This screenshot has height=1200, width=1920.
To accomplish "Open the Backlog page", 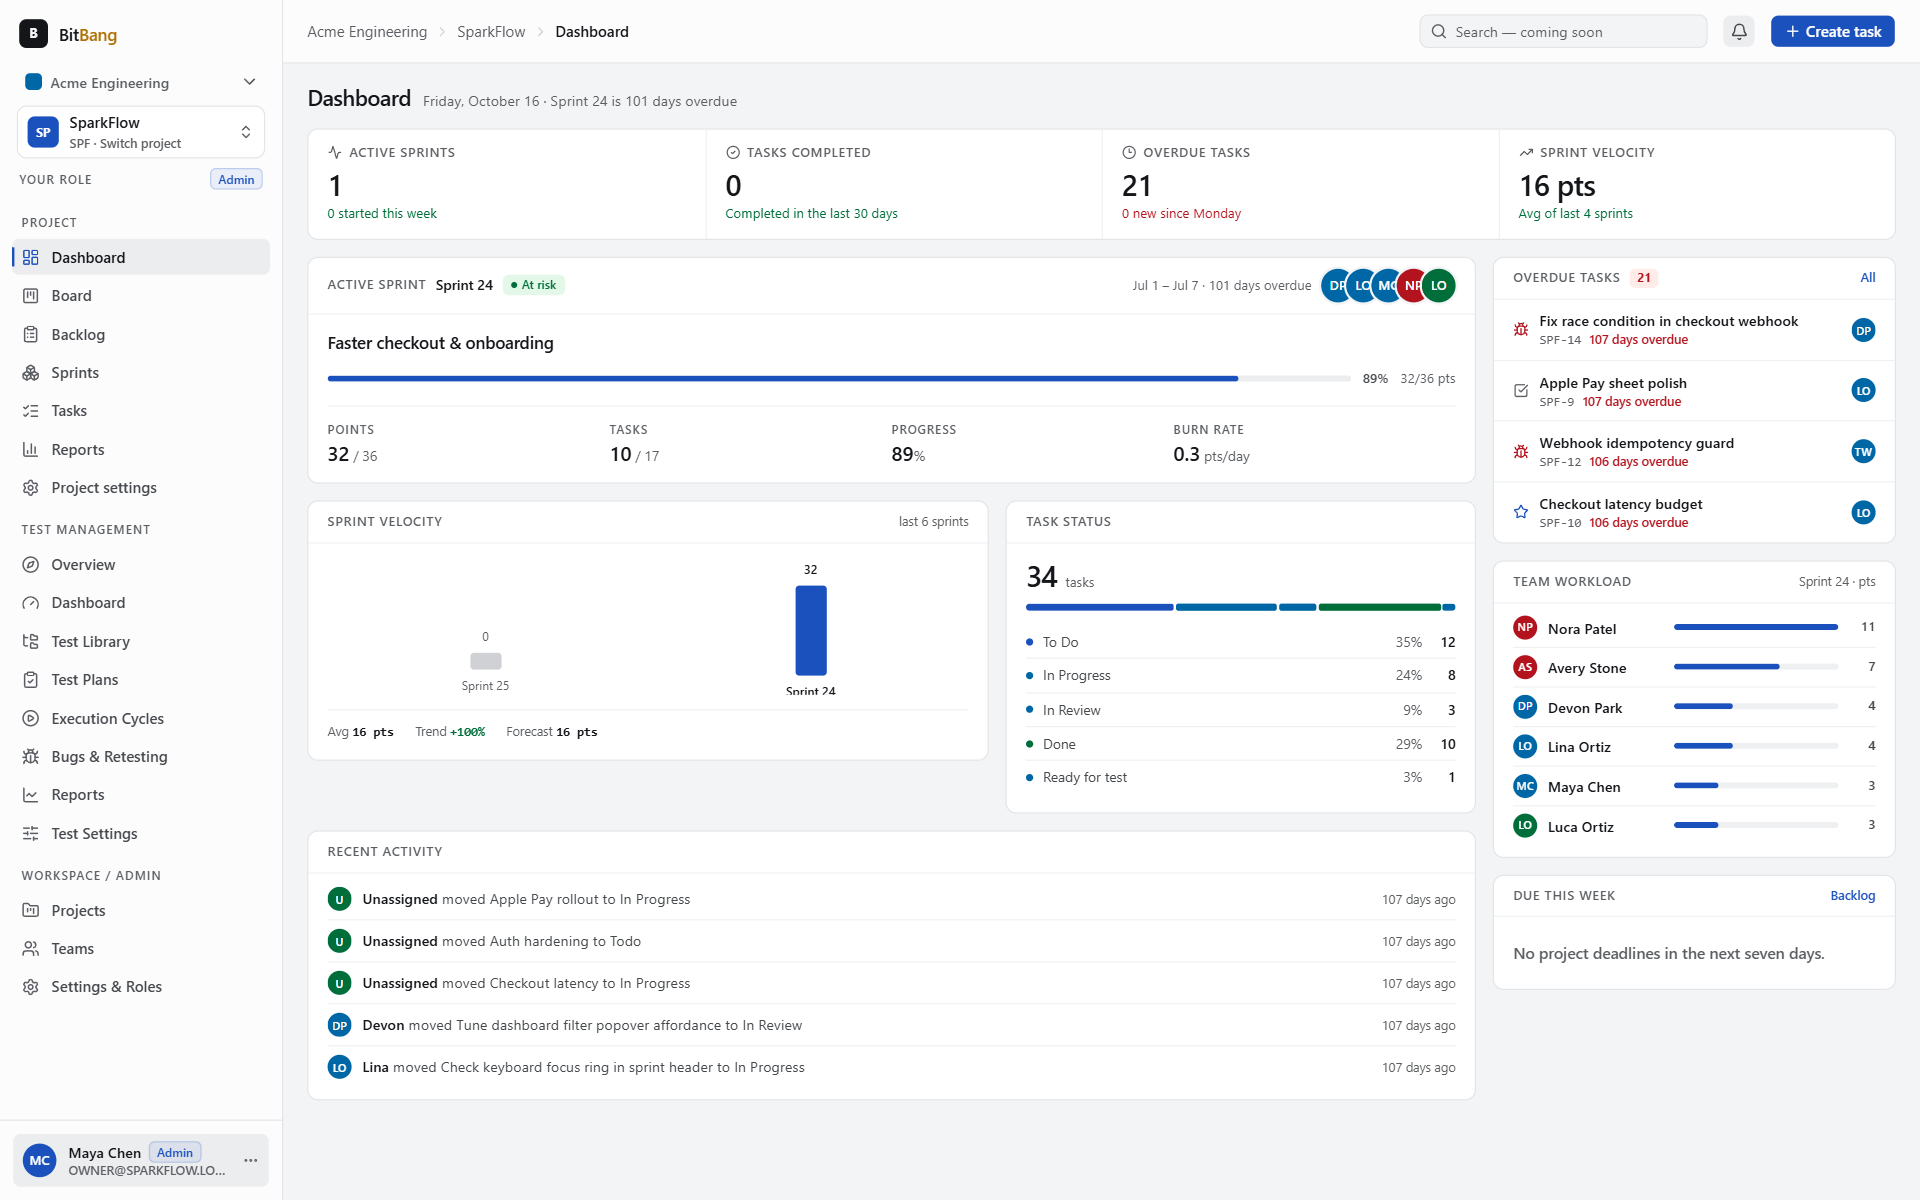I will click(141, 334).
